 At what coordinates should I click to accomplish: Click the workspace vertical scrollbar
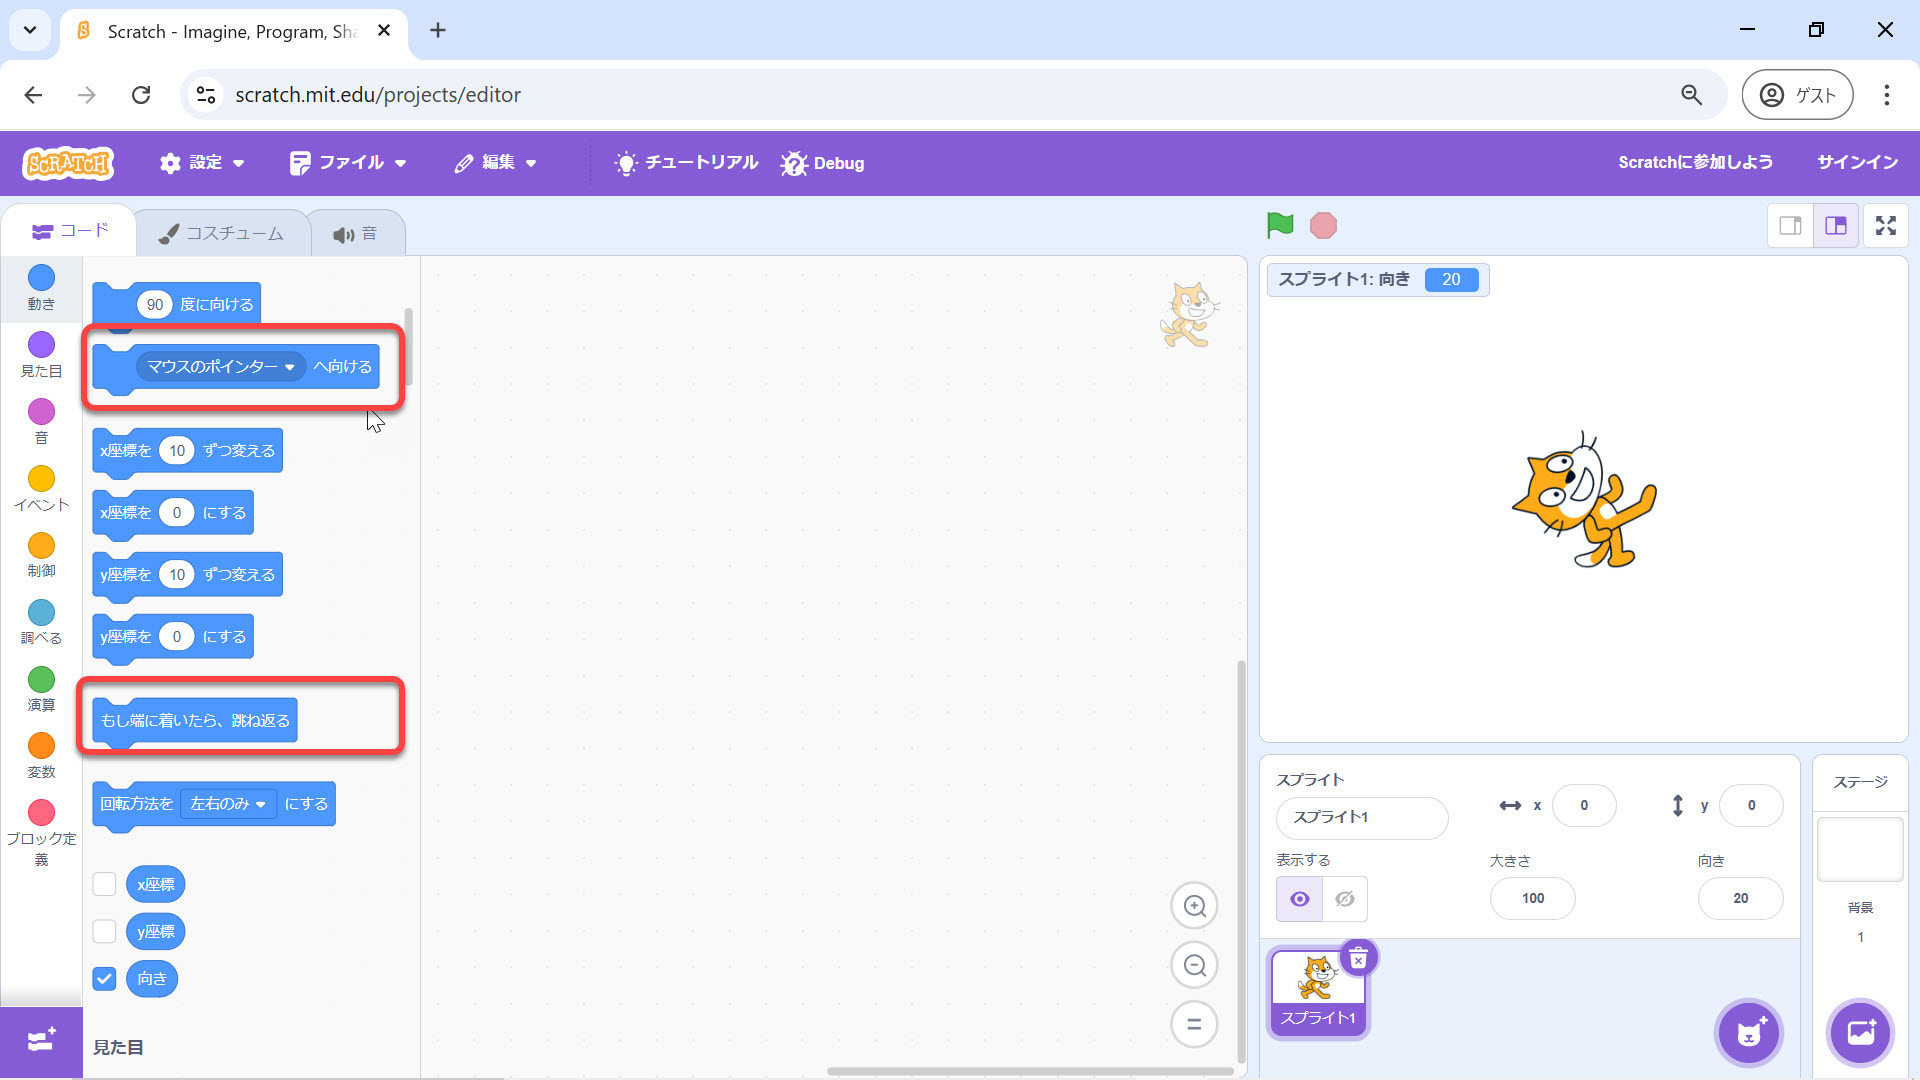pyautogui.click(x=1241, y=860)
